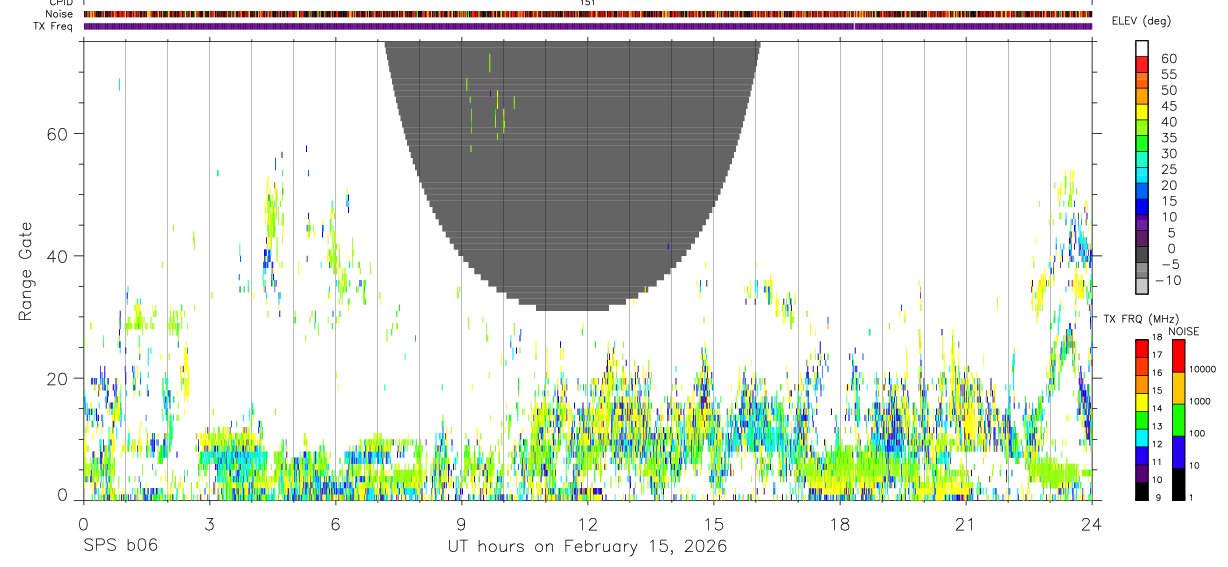Click the ELEV colorbar label '−10'
1228x567 pixels.
click(x=1168, y=280)
